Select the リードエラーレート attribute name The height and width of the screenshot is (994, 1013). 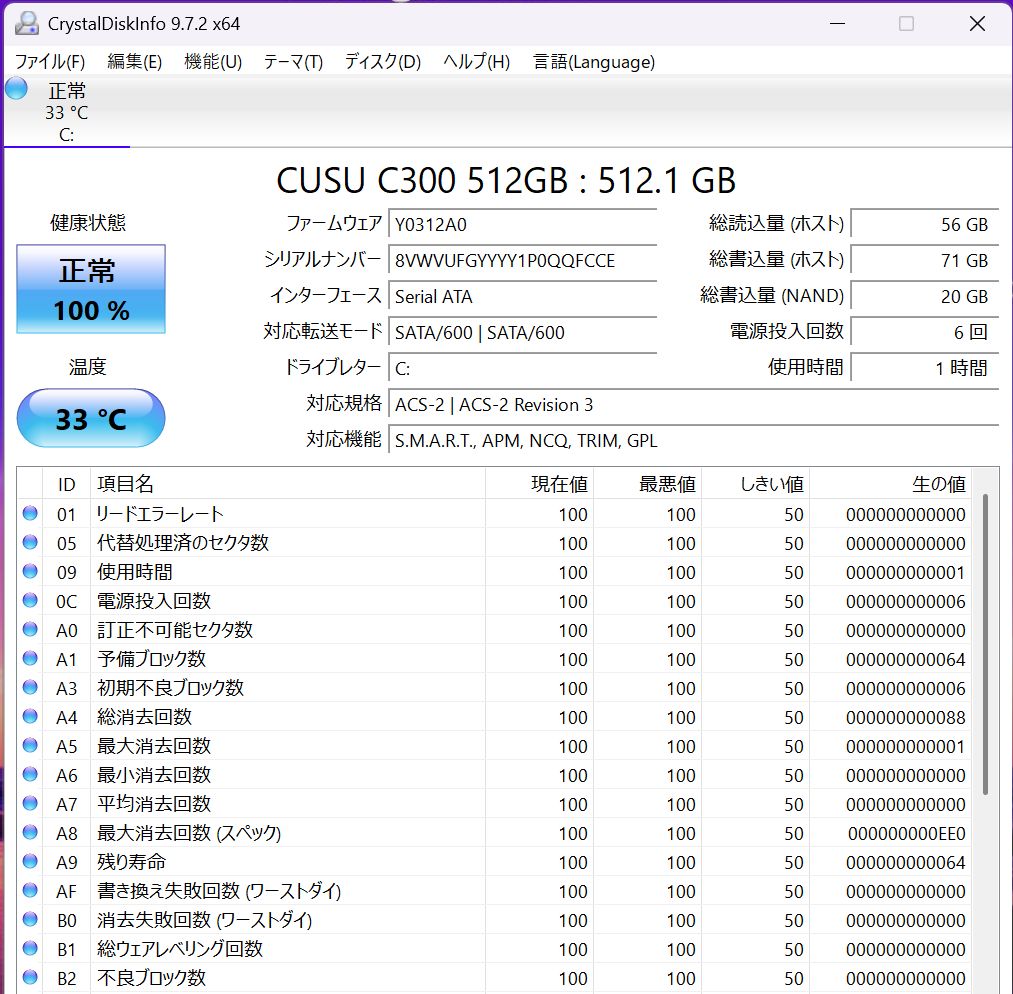[x=160, y=514]
